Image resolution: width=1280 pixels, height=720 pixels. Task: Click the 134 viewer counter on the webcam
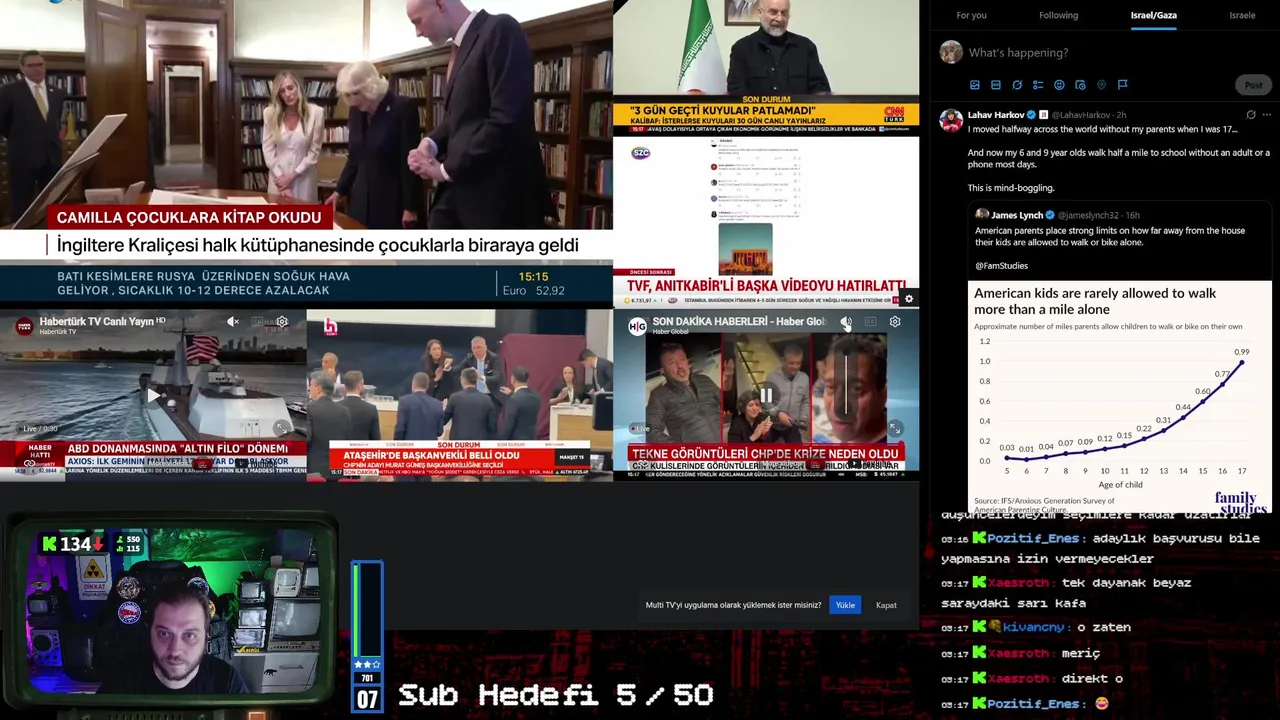click(73, 544)
